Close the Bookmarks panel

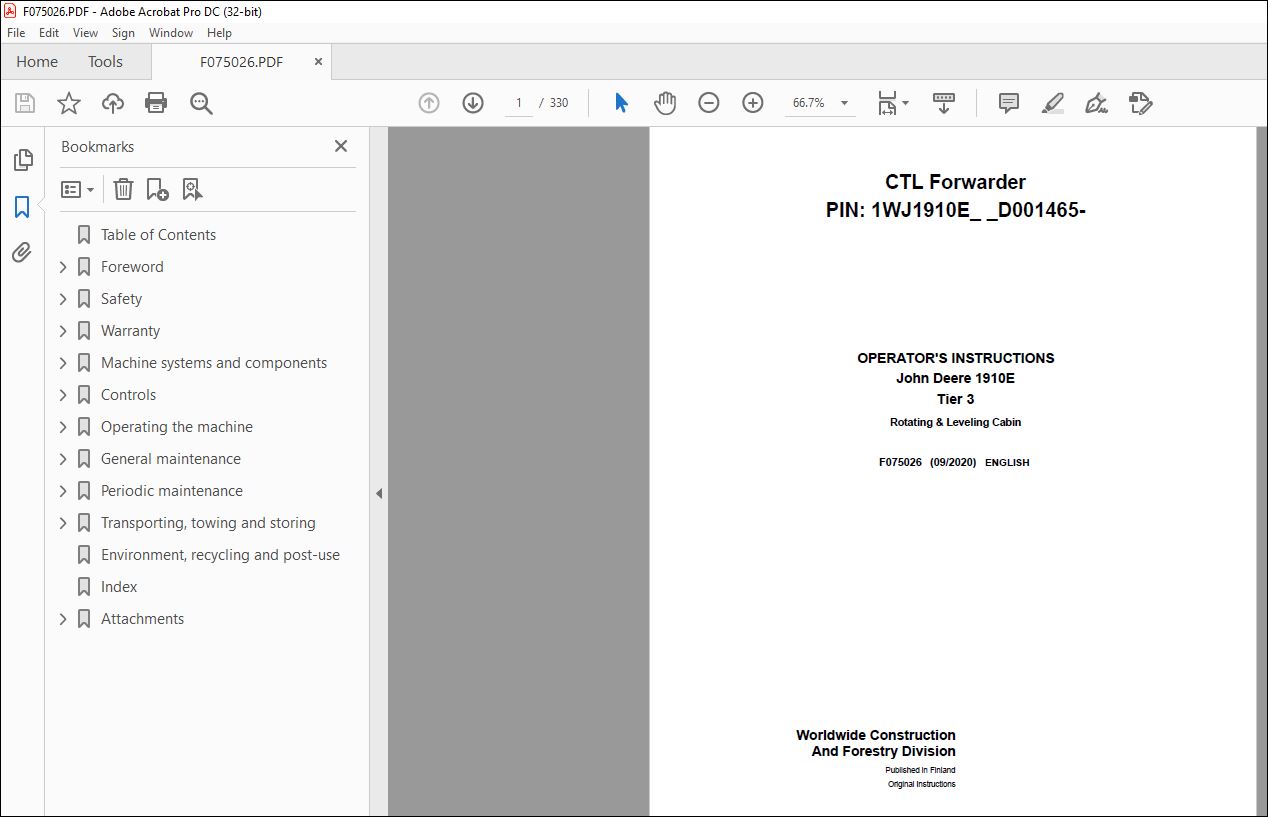(x=341, y=146)
